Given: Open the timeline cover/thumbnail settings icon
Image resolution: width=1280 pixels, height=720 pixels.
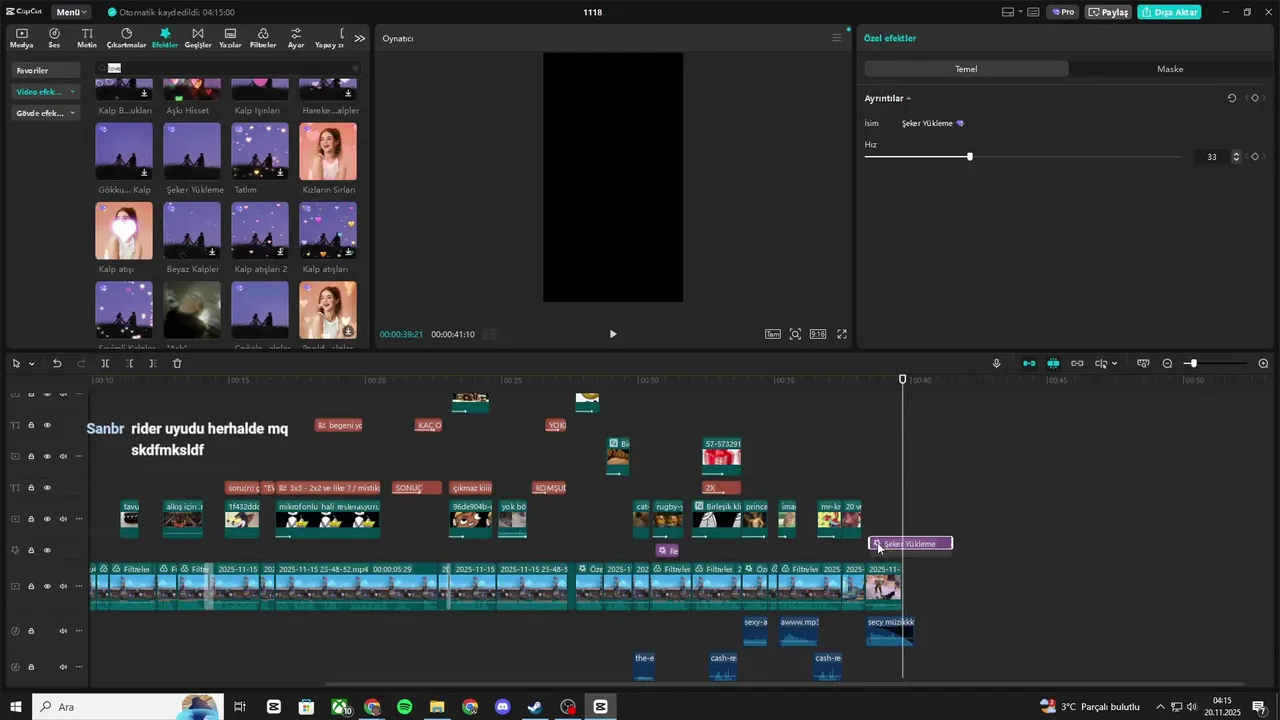Looking at the screenshot, I should pos(1143,363).
